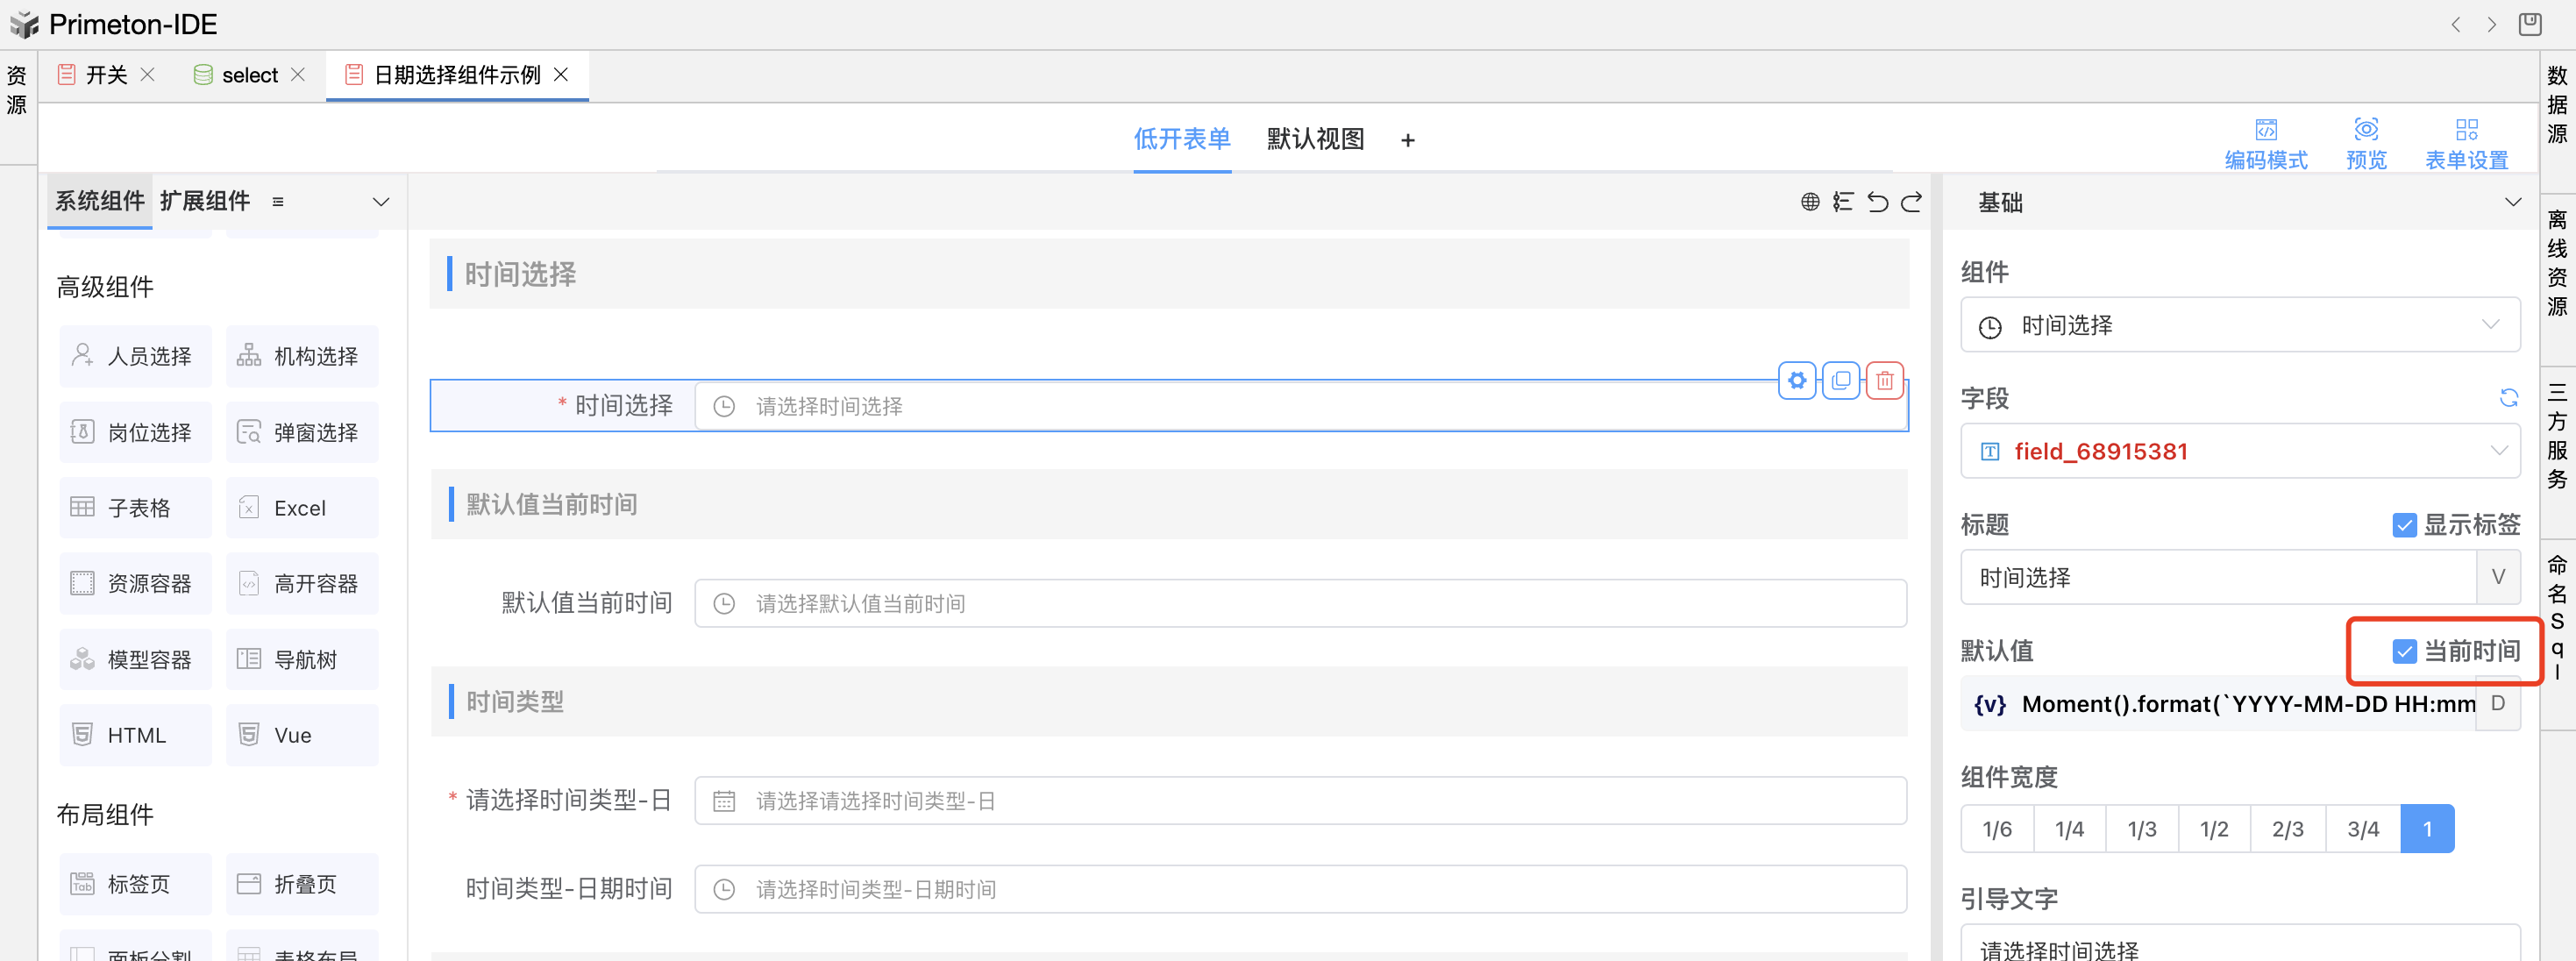The image size is (2576, 961).
Task: Collapse the 基础 properties section
Action: [2512, 202]
